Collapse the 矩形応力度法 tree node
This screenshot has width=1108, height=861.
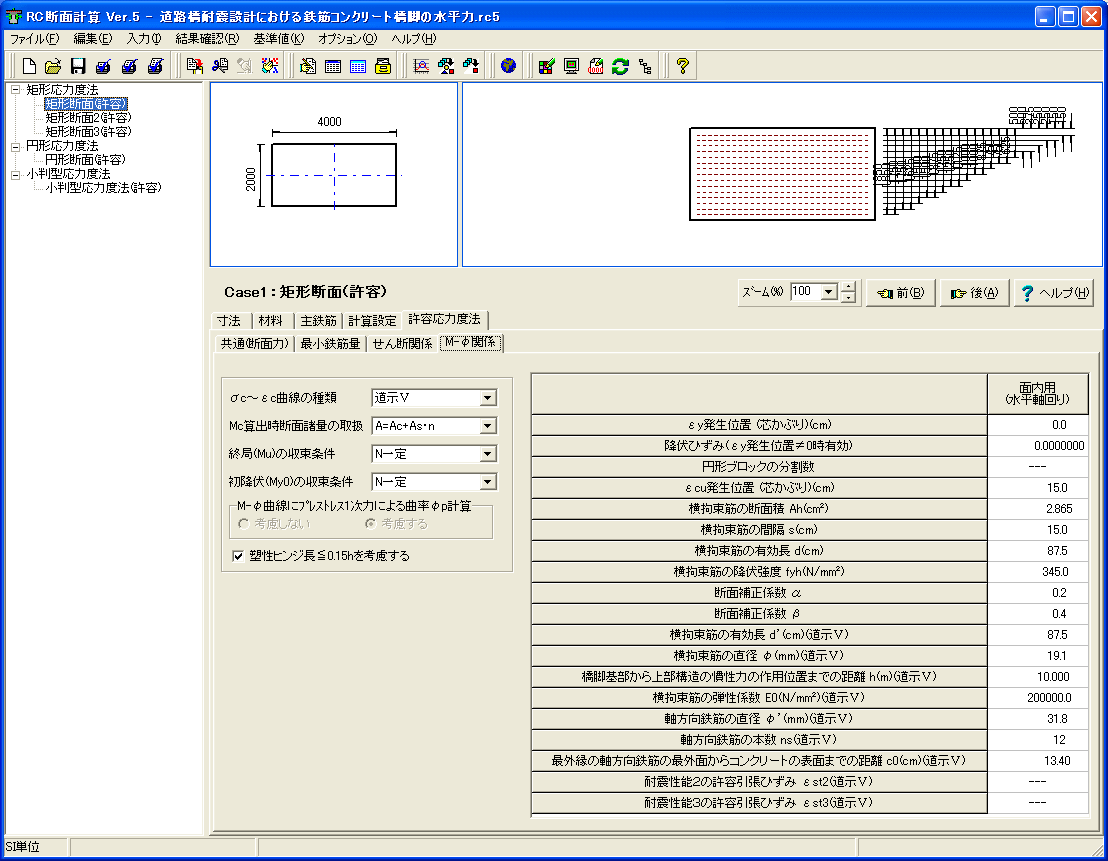point(15,90)
